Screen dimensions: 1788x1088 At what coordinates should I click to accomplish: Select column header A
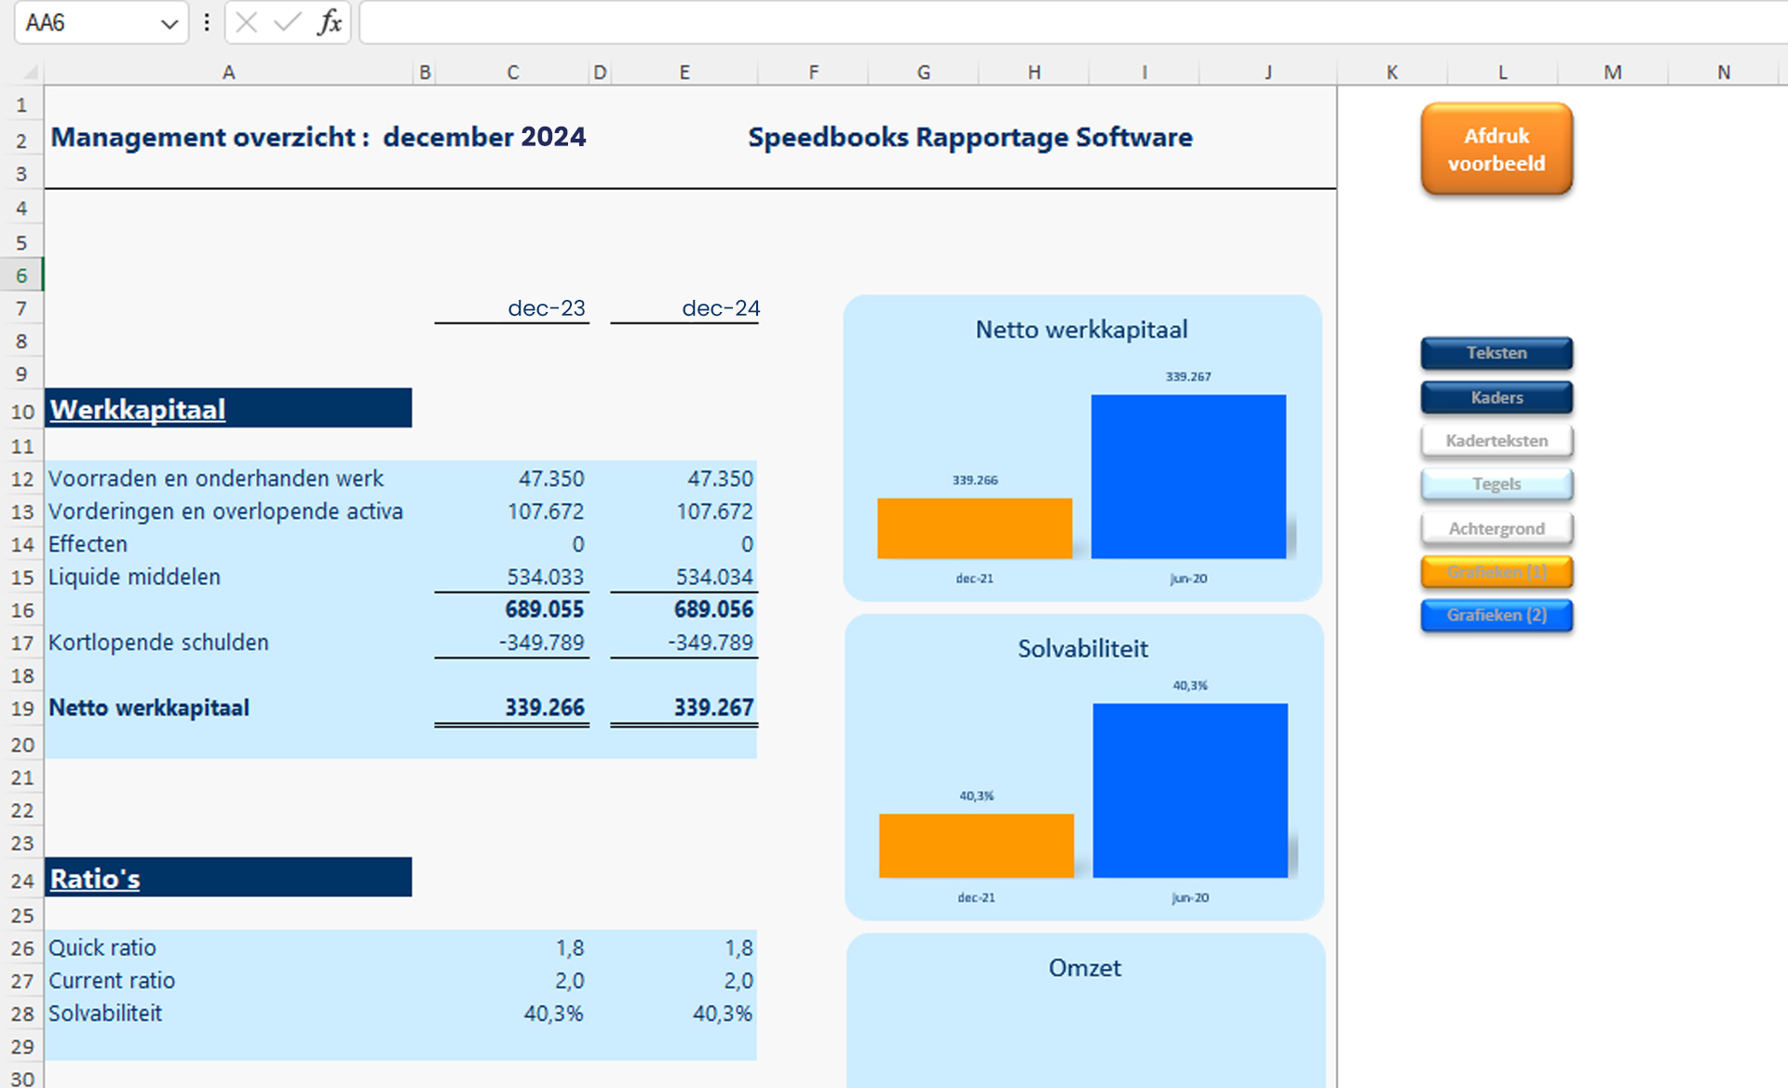[228, 71]
